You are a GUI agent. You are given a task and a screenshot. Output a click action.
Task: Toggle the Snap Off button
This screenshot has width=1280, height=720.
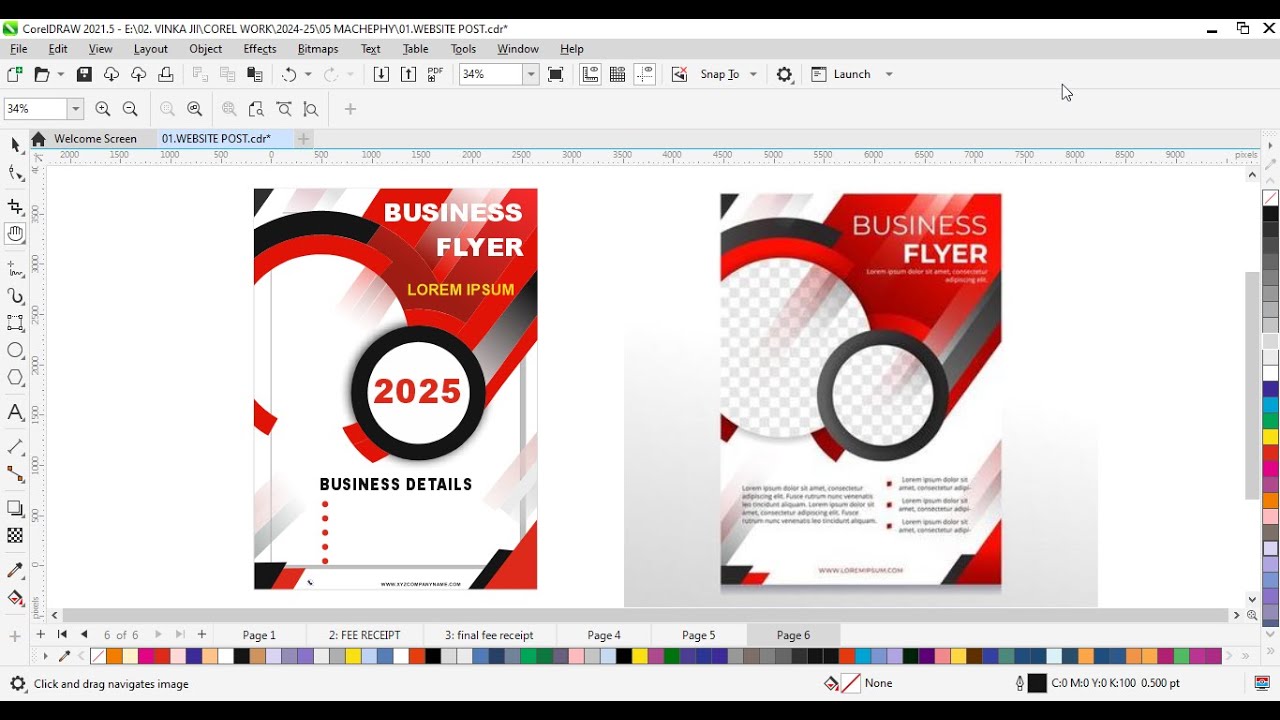tap(679, 74)
